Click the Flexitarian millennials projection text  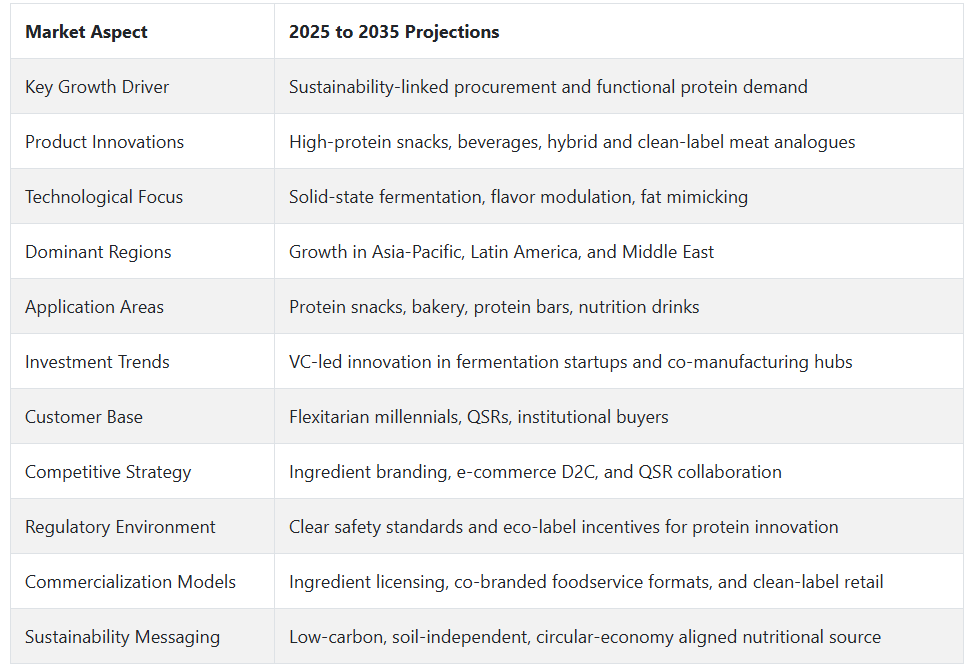[x=478, y=417]
